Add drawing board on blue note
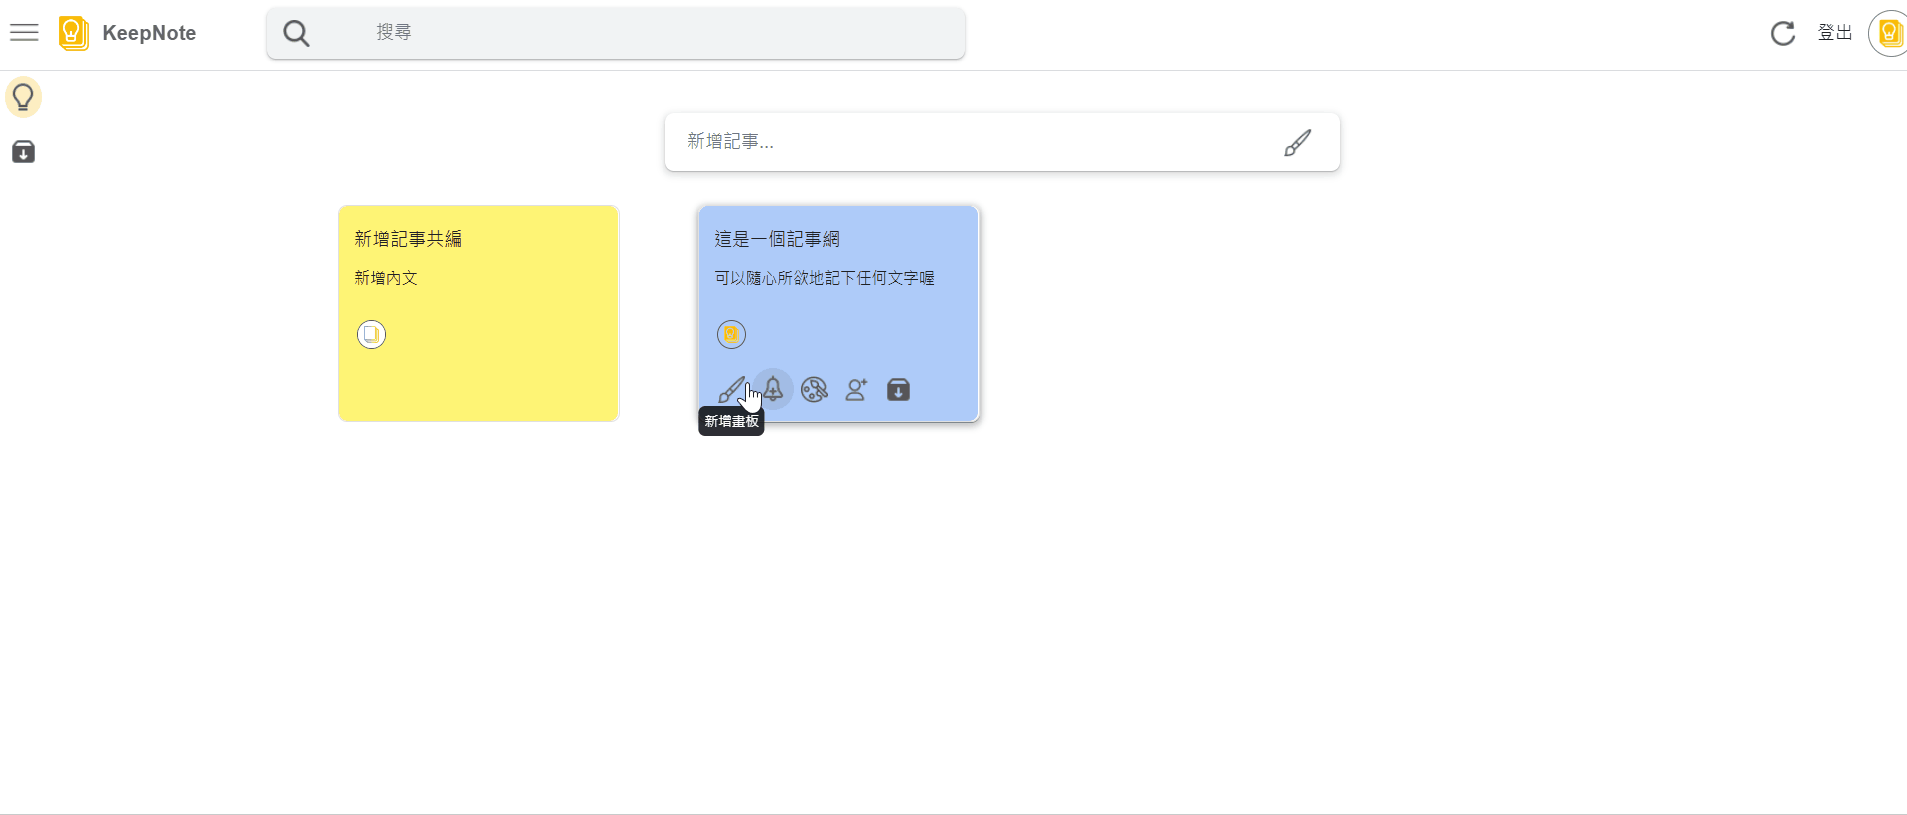The width and height of the screenshot is (1907, 815). tap(731, 389)
